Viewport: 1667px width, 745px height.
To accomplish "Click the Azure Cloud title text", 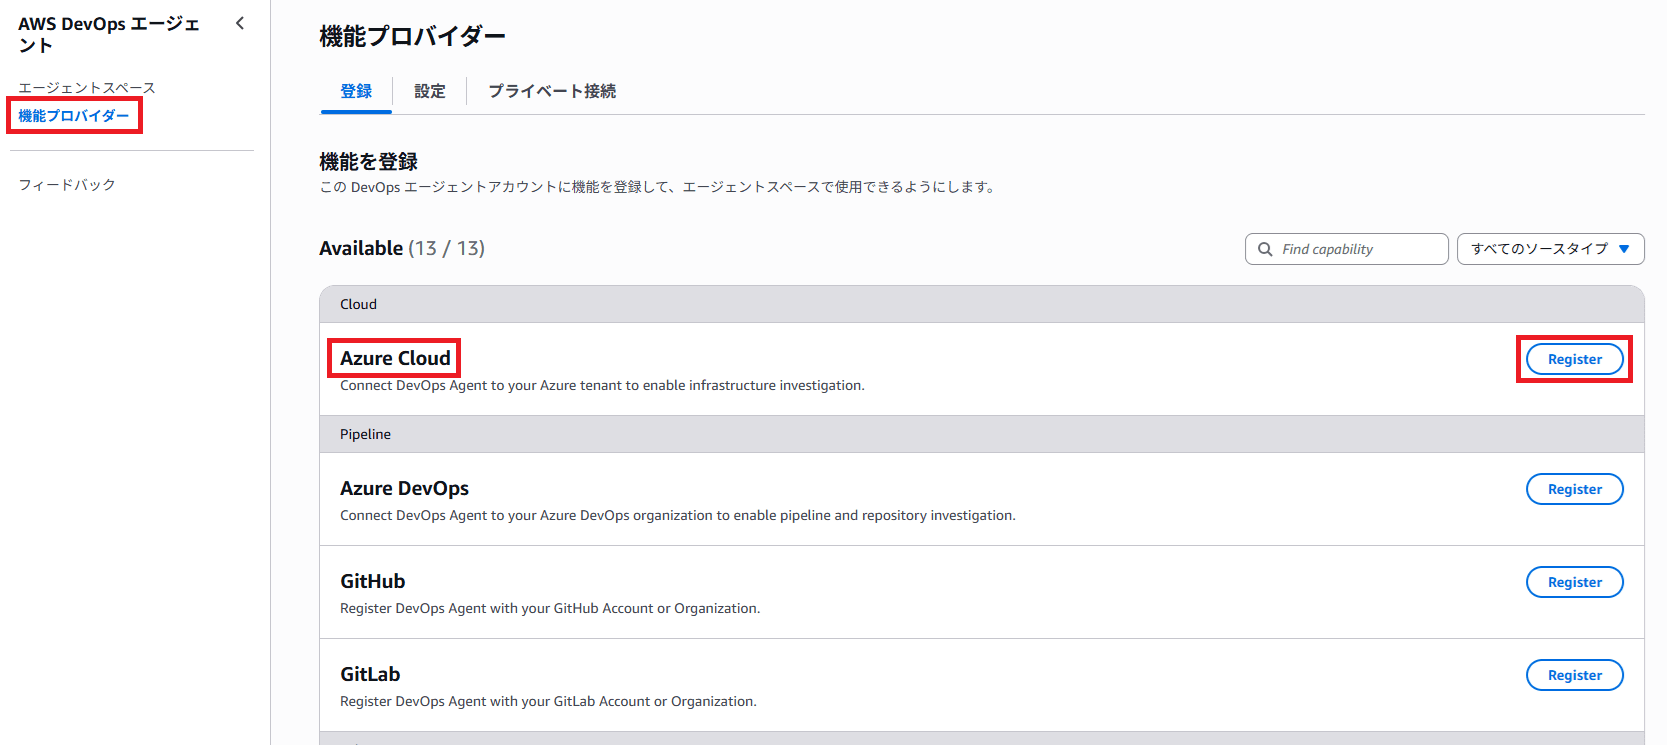I will coord(395,358).
